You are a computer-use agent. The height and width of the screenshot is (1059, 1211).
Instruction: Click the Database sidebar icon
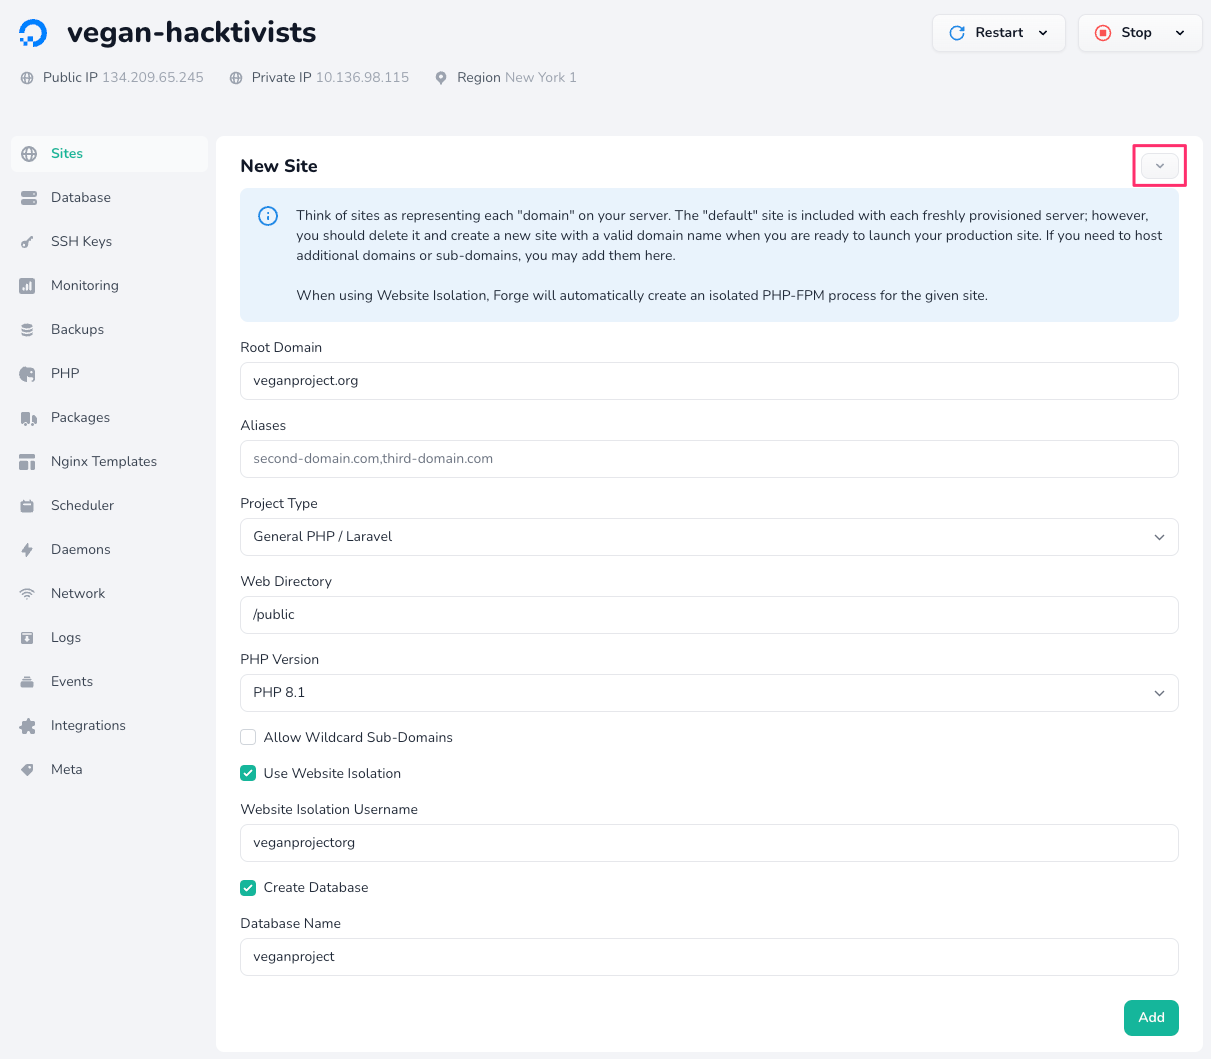(28, 198)
